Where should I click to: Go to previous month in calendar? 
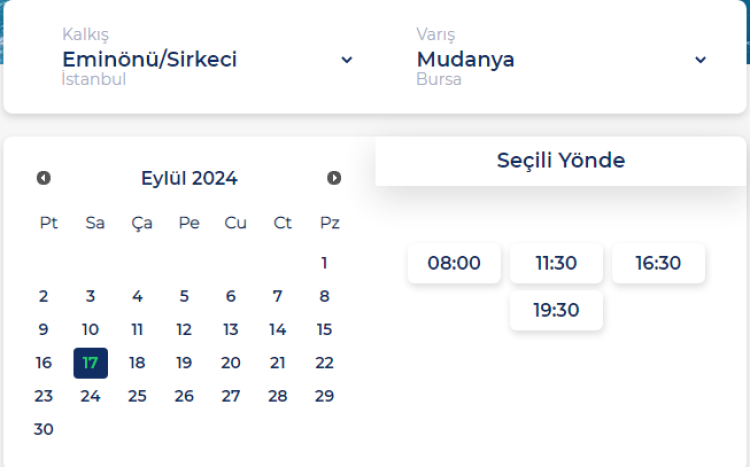click(44, 178)
